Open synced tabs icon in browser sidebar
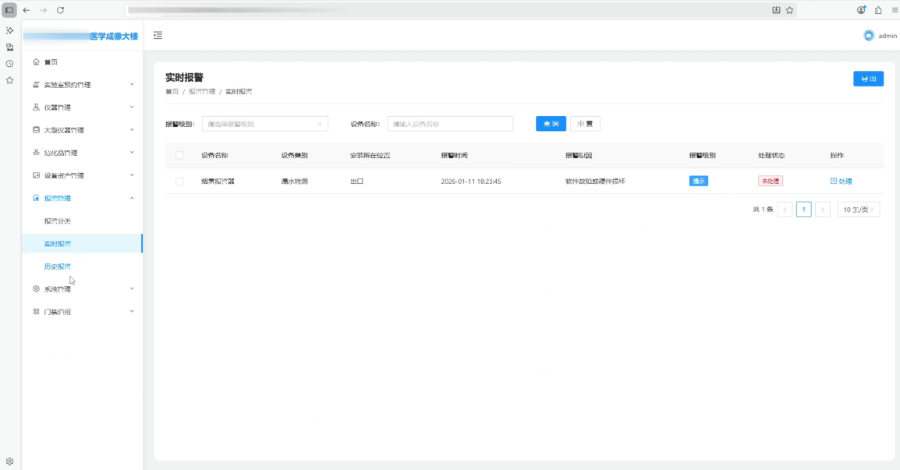 [9, 47]
